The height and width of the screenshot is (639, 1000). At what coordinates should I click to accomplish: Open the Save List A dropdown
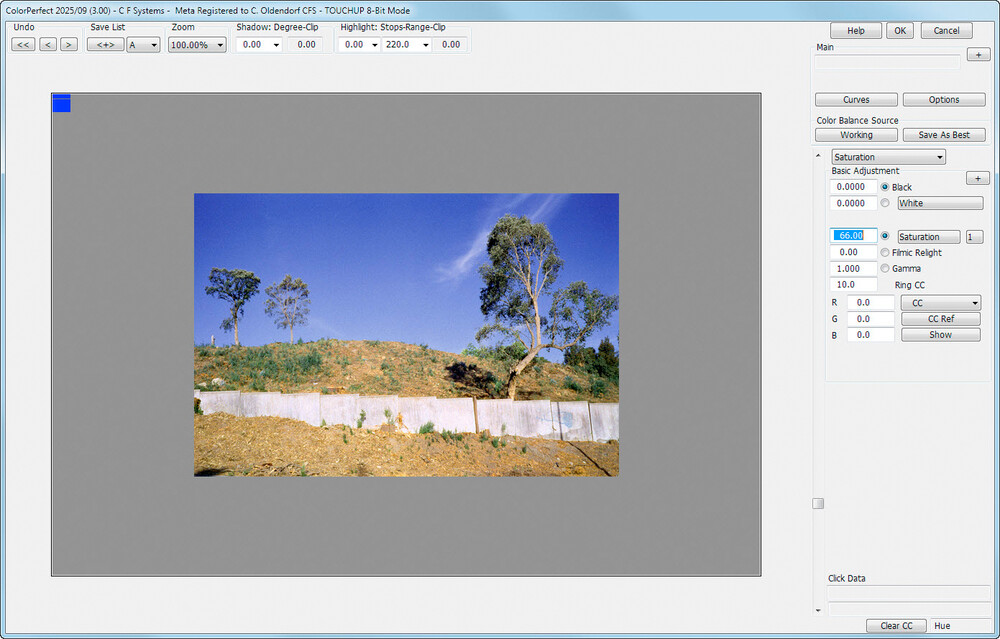[x=143, y=45]
